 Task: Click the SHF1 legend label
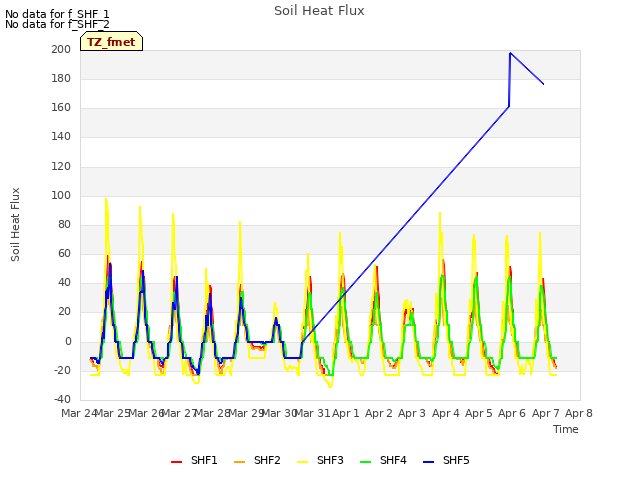[204, 460]
